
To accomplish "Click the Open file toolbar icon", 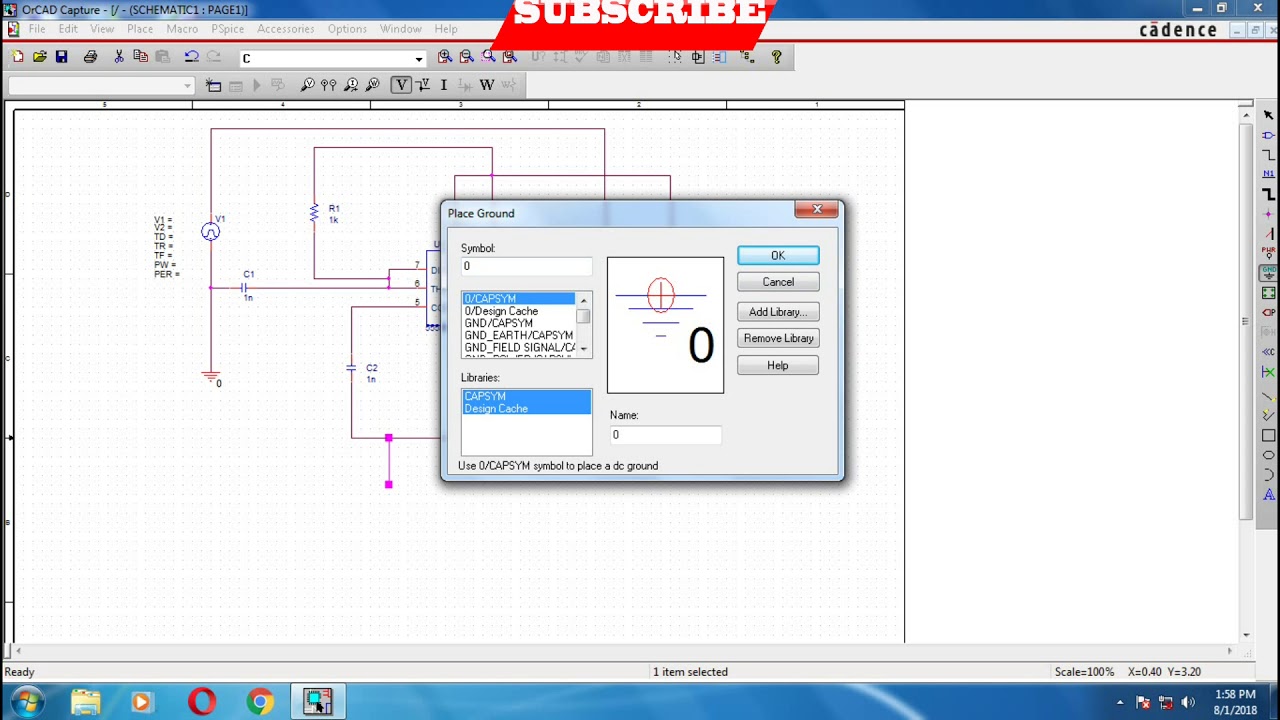I will pyautogui.click(x=40, y=57).
